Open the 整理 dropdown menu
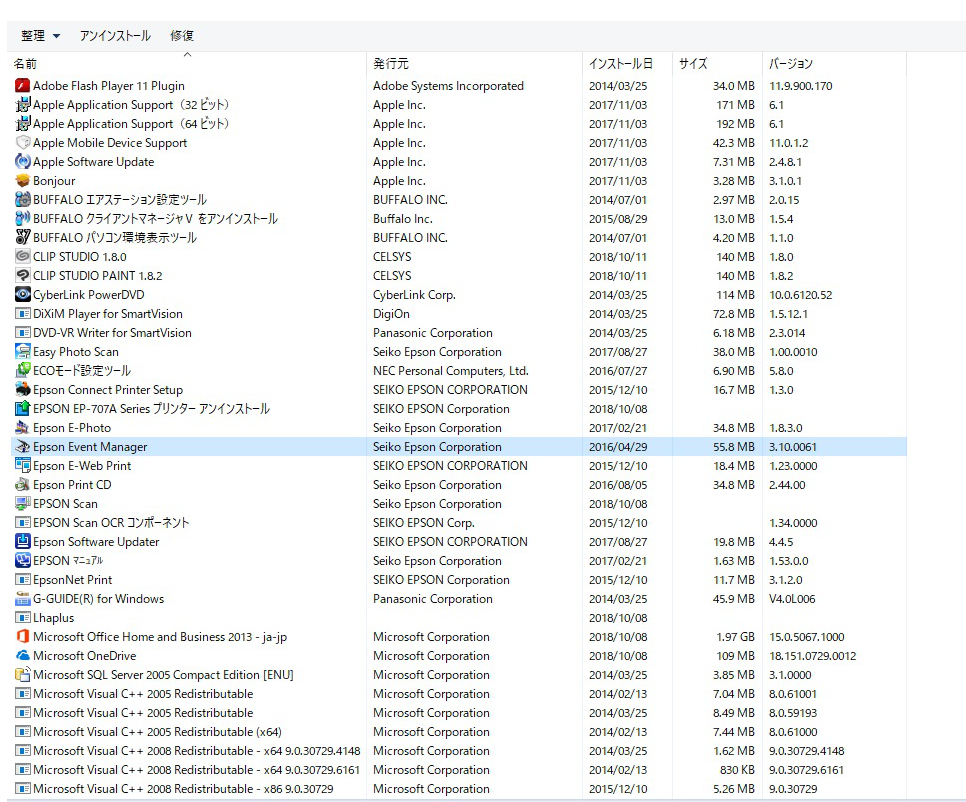Viewport: 966px width, 802px height. coord(40,36)
